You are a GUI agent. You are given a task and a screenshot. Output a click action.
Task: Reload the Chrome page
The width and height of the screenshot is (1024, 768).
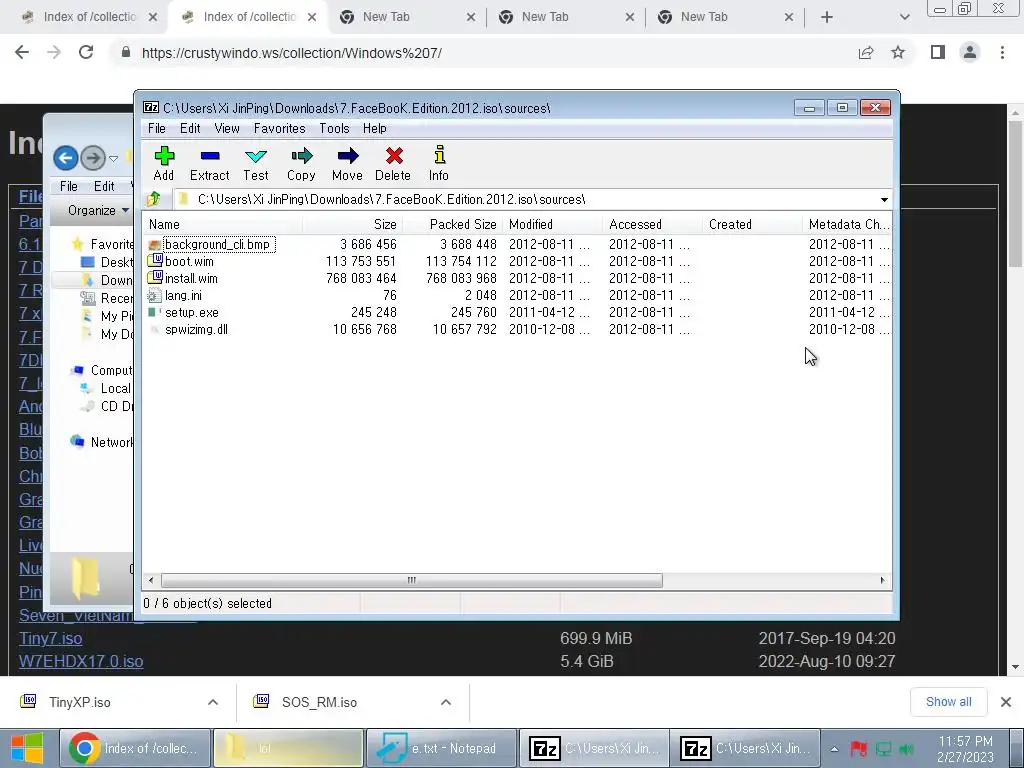86,52
